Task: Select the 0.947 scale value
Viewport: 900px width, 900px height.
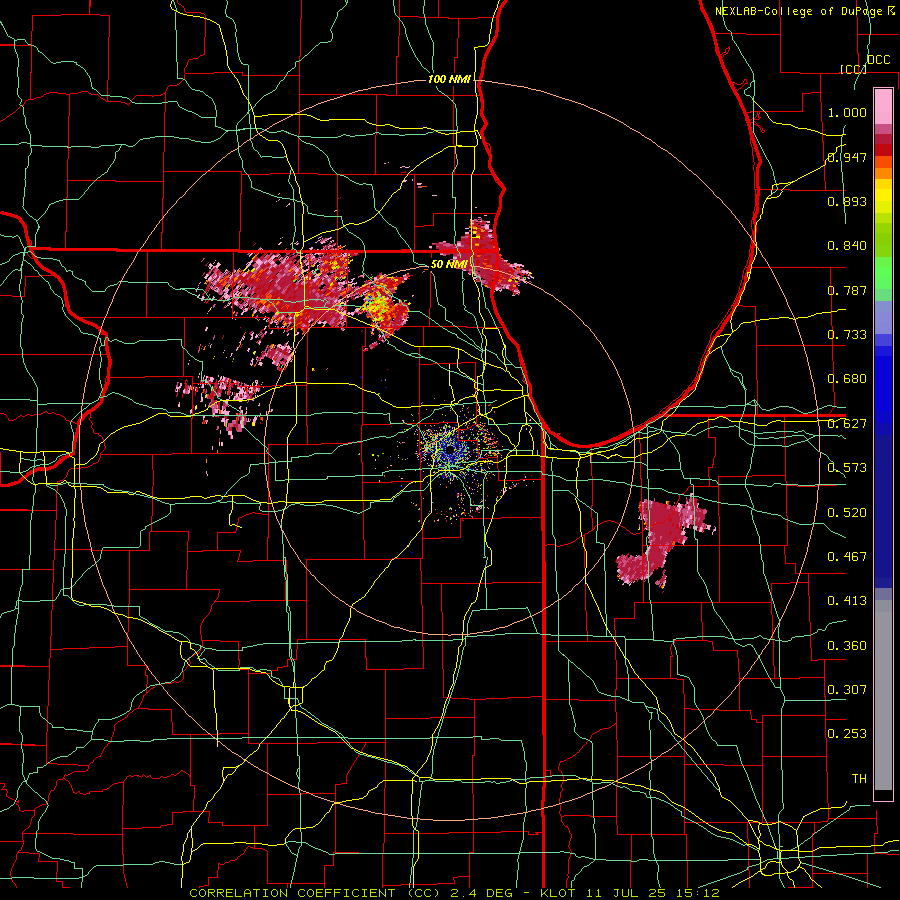Action: [x=847, y=157]
